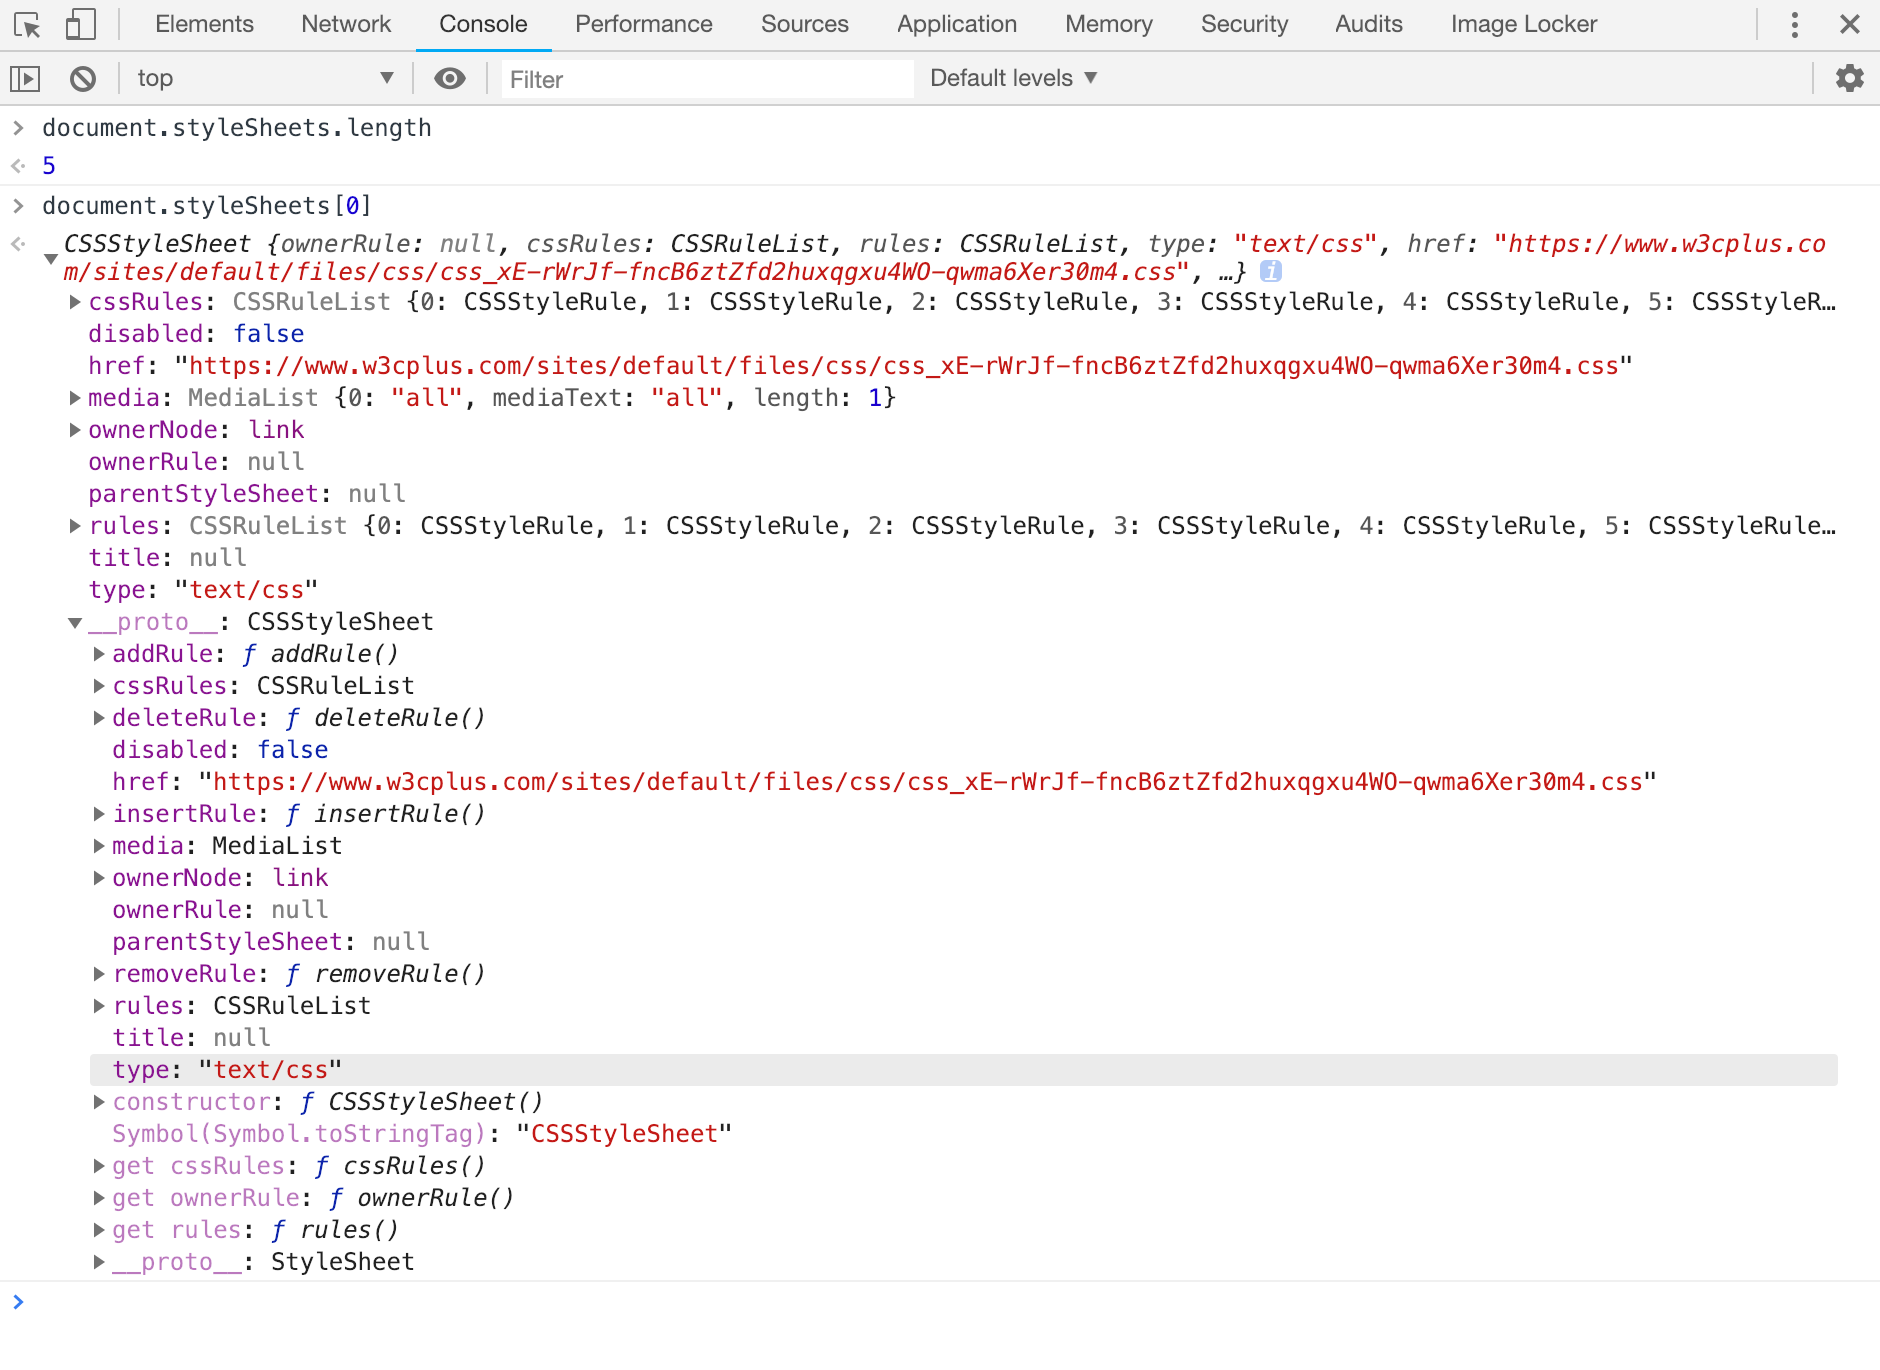Click the top-level href stylesheet URL
The height and width of the screenshot is (1370, 1880).
click(x=903, y=366)
